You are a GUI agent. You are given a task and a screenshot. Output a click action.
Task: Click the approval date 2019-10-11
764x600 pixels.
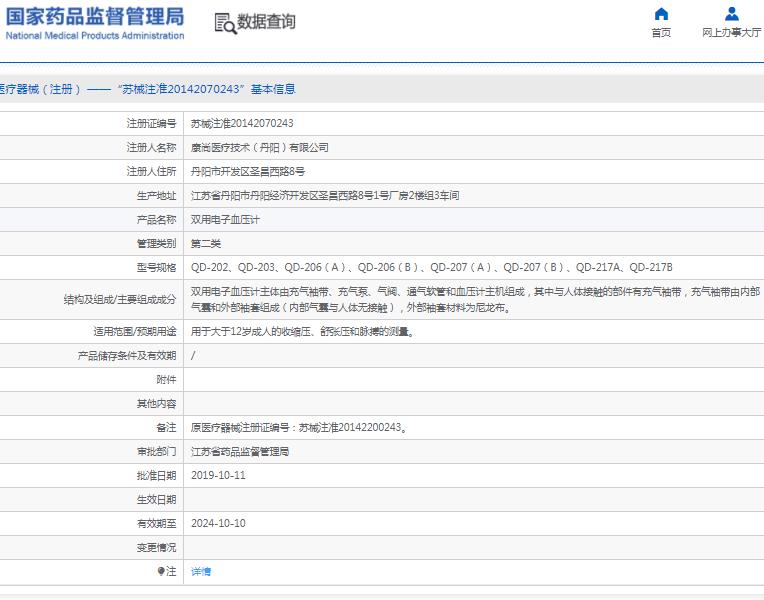pyautogui.click(x=218, y=475)
